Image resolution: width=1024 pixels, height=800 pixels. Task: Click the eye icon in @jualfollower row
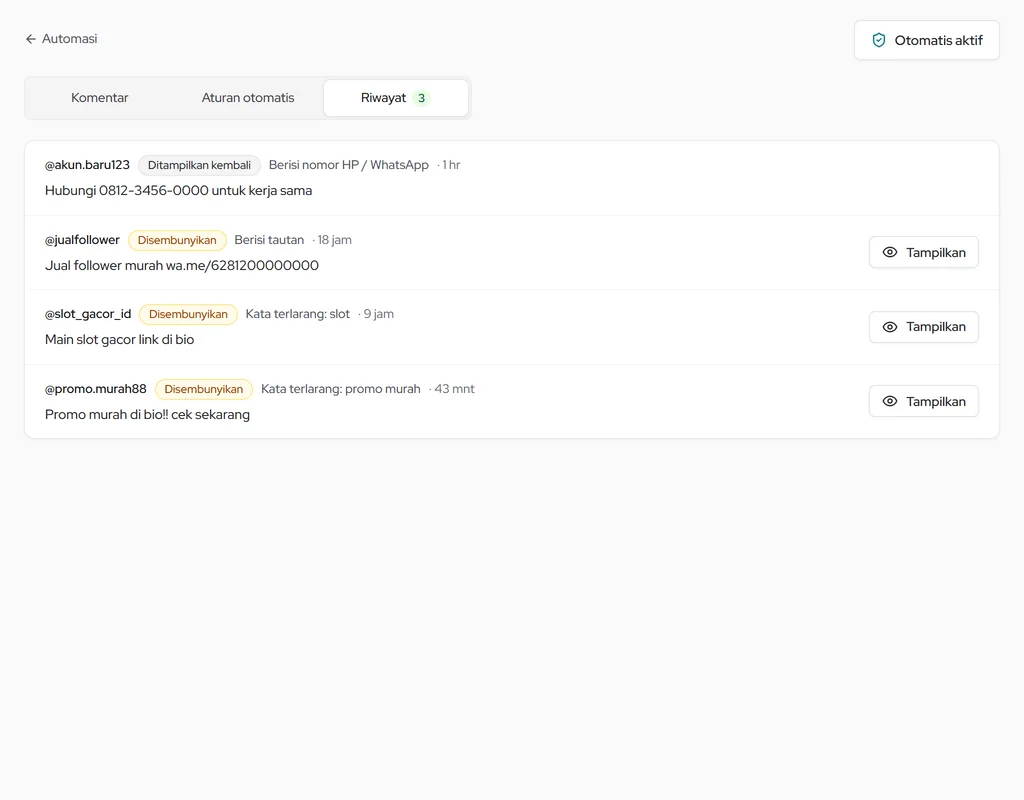tap(890, 252)
